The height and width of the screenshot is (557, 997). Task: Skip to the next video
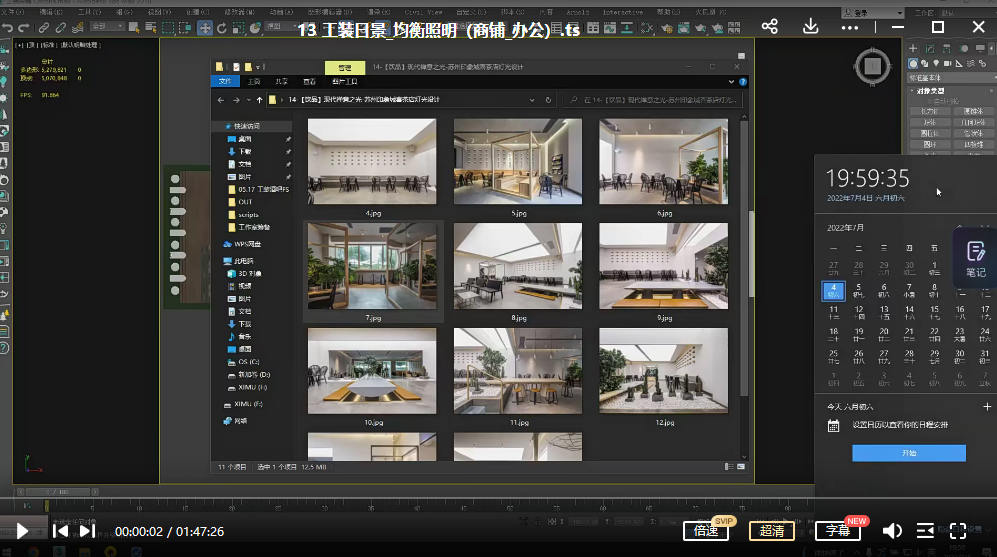[87, 531]
